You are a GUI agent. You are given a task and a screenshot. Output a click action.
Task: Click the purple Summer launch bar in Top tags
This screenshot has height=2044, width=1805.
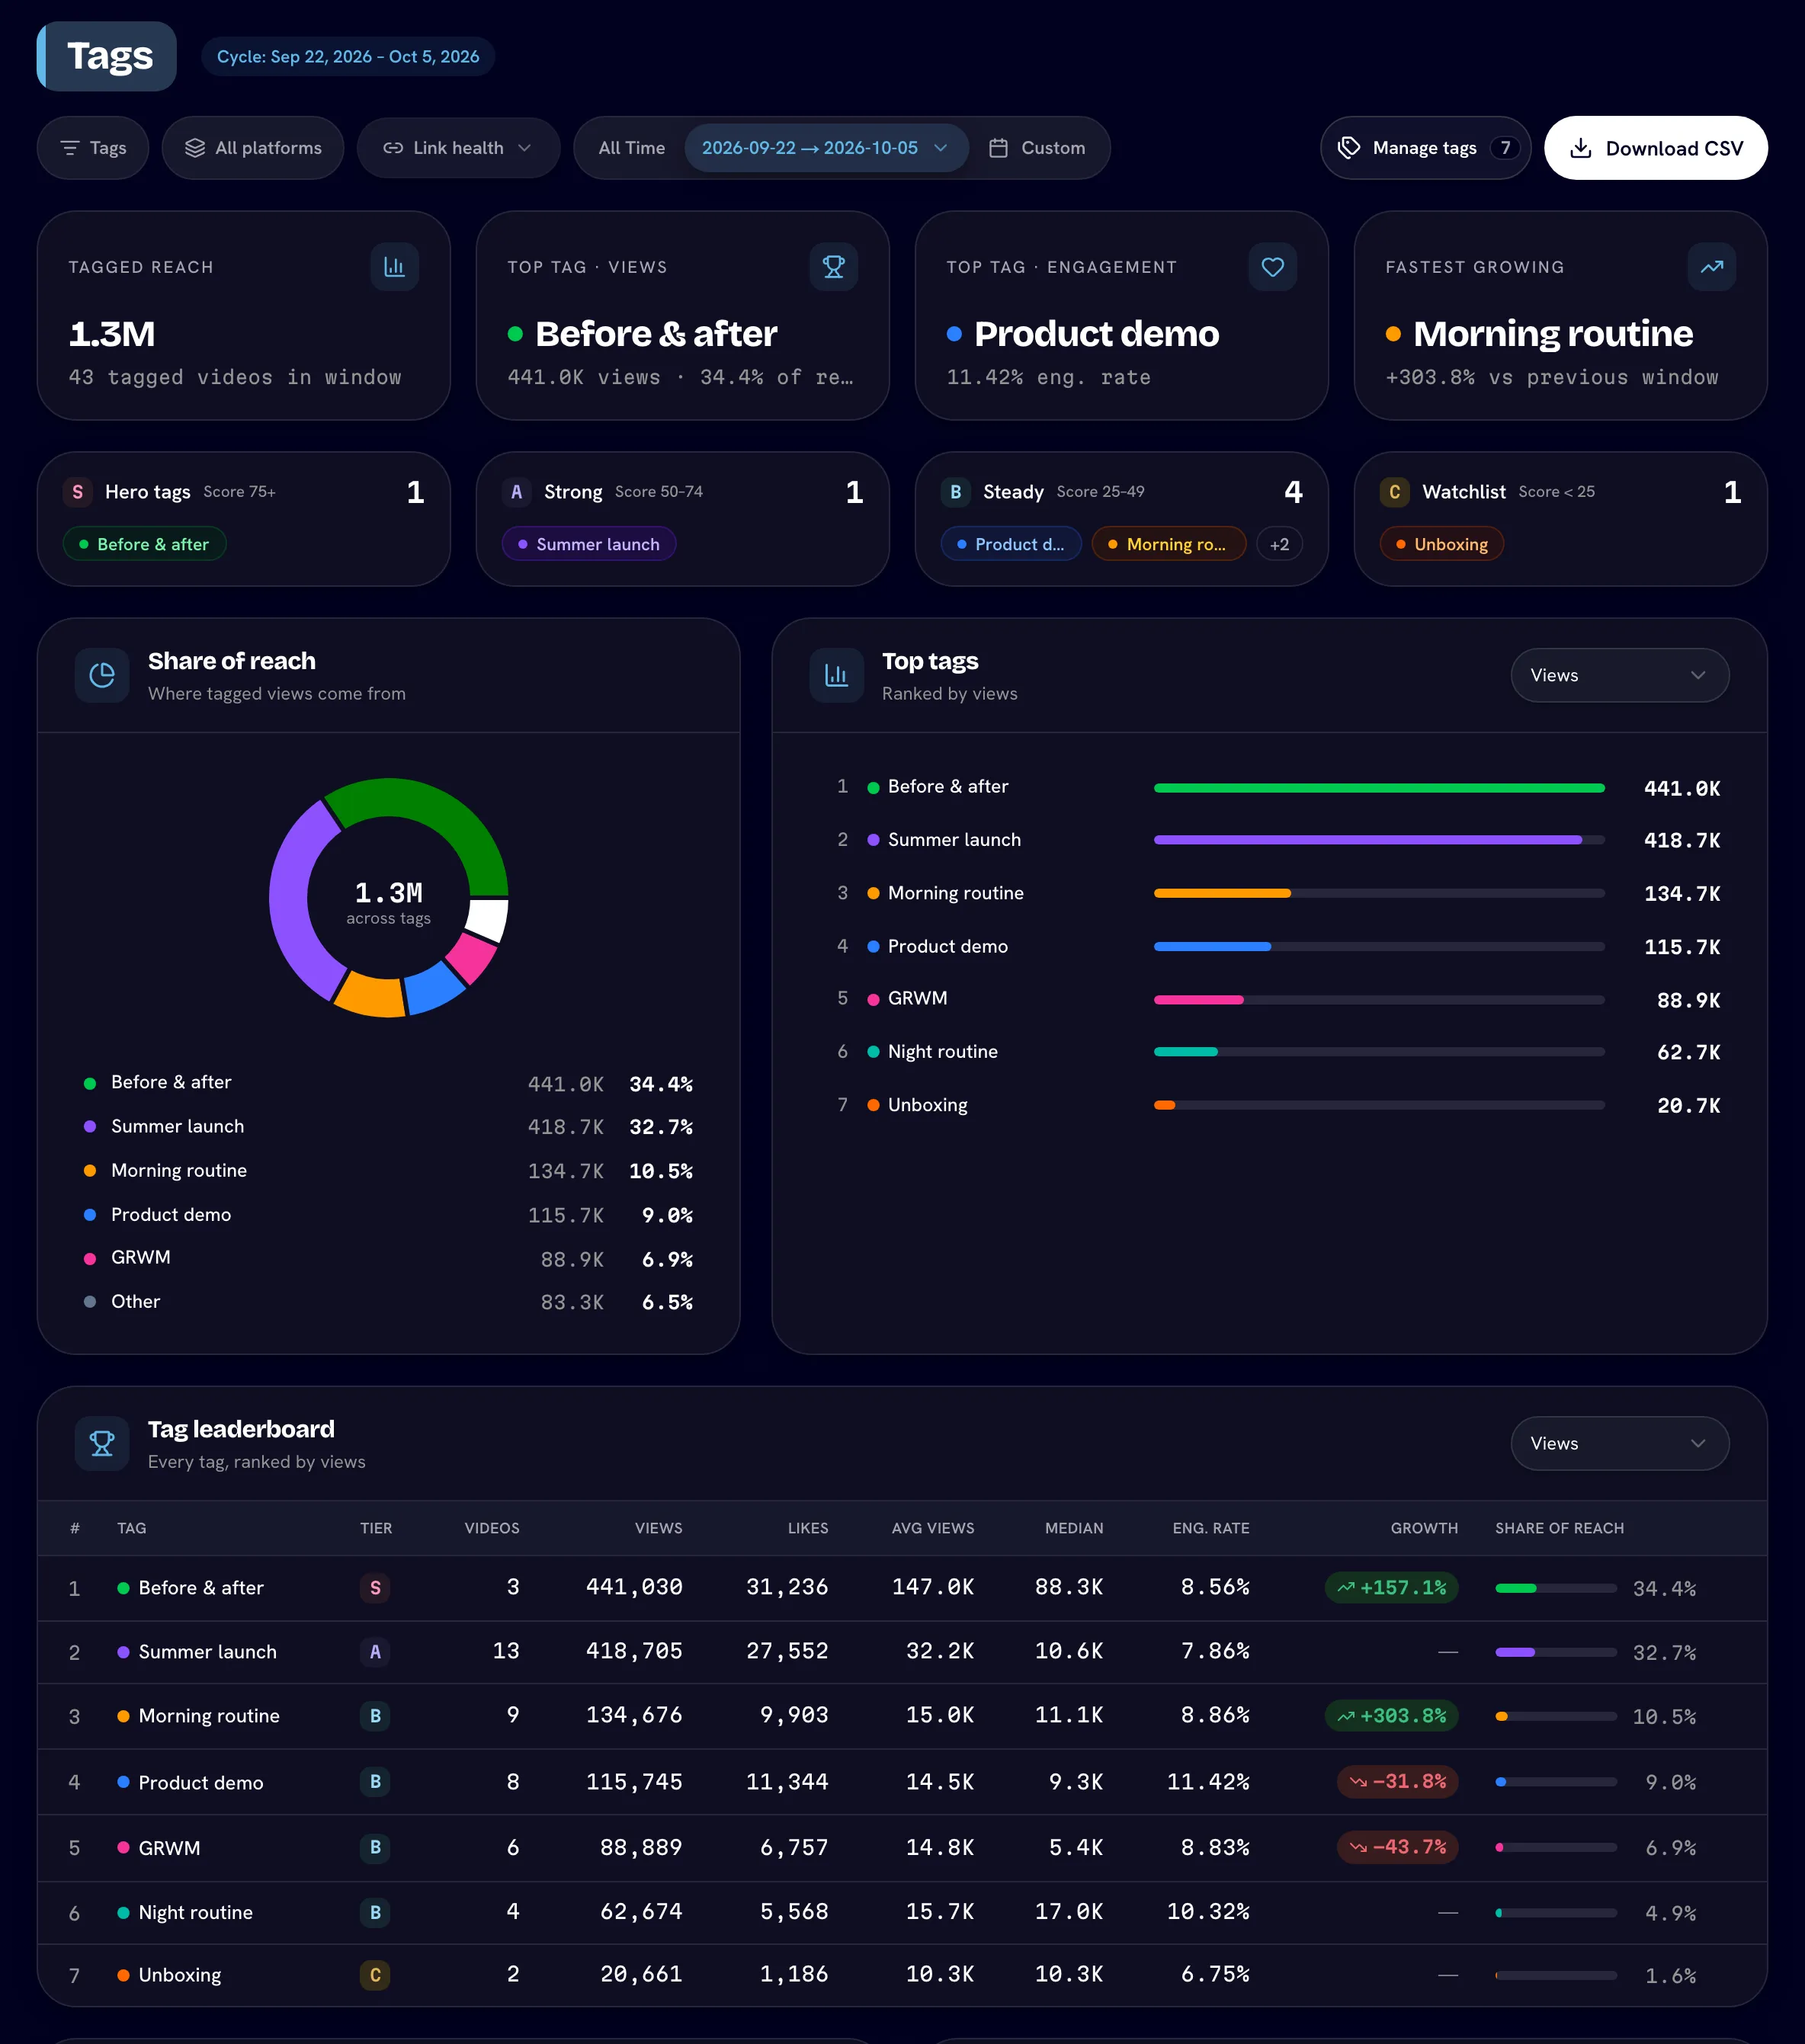(1367, 840)
